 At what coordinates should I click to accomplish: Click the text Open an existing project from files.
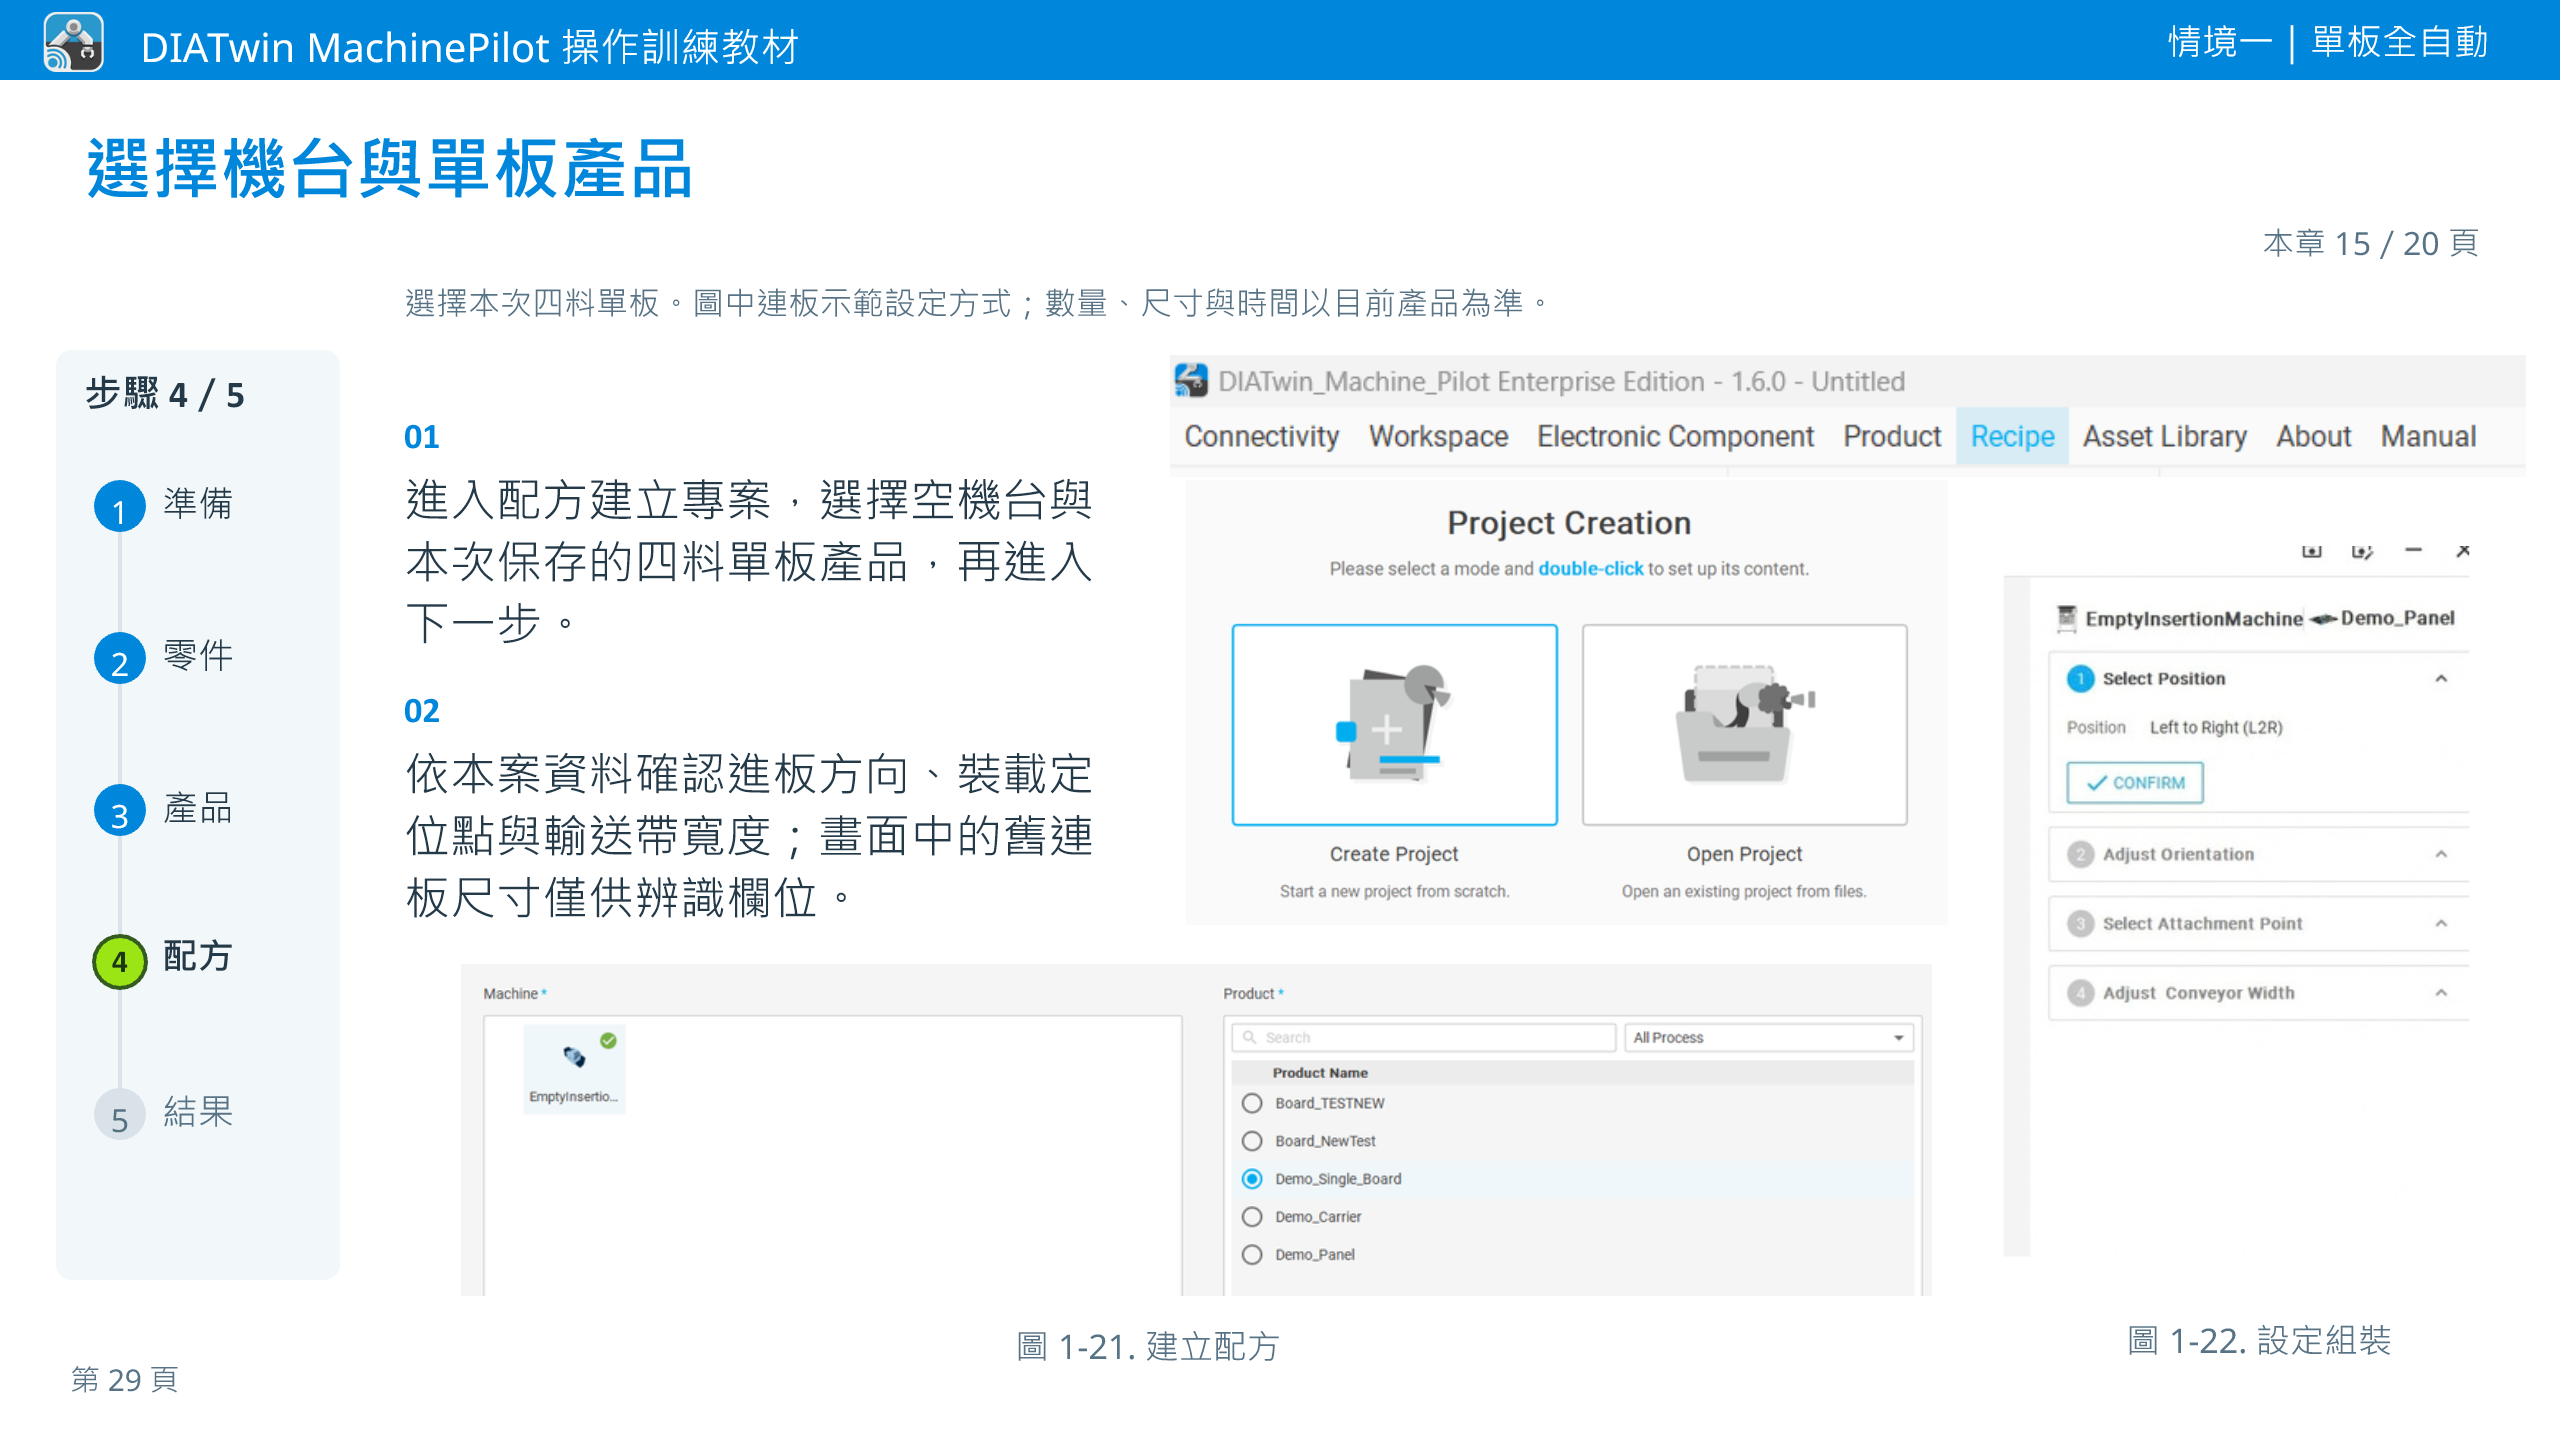pyautogui.click(x=1744, y=891)
